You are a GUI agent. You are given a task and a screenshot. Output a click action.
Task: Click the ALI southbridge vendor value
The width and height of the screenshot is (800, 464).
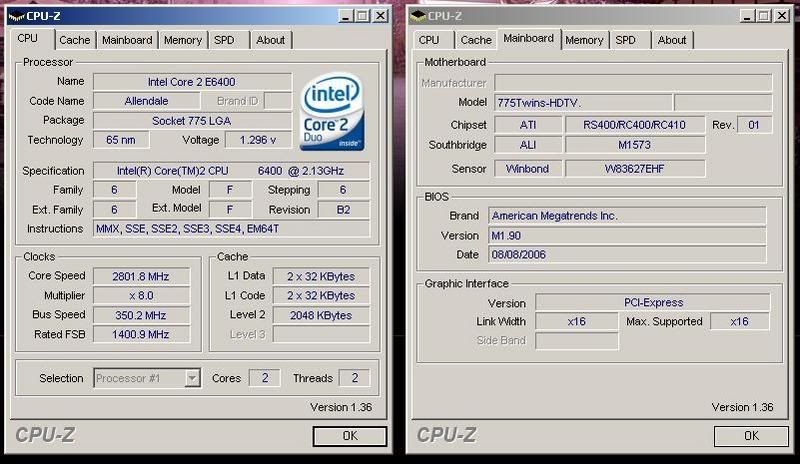pos(528,145)
